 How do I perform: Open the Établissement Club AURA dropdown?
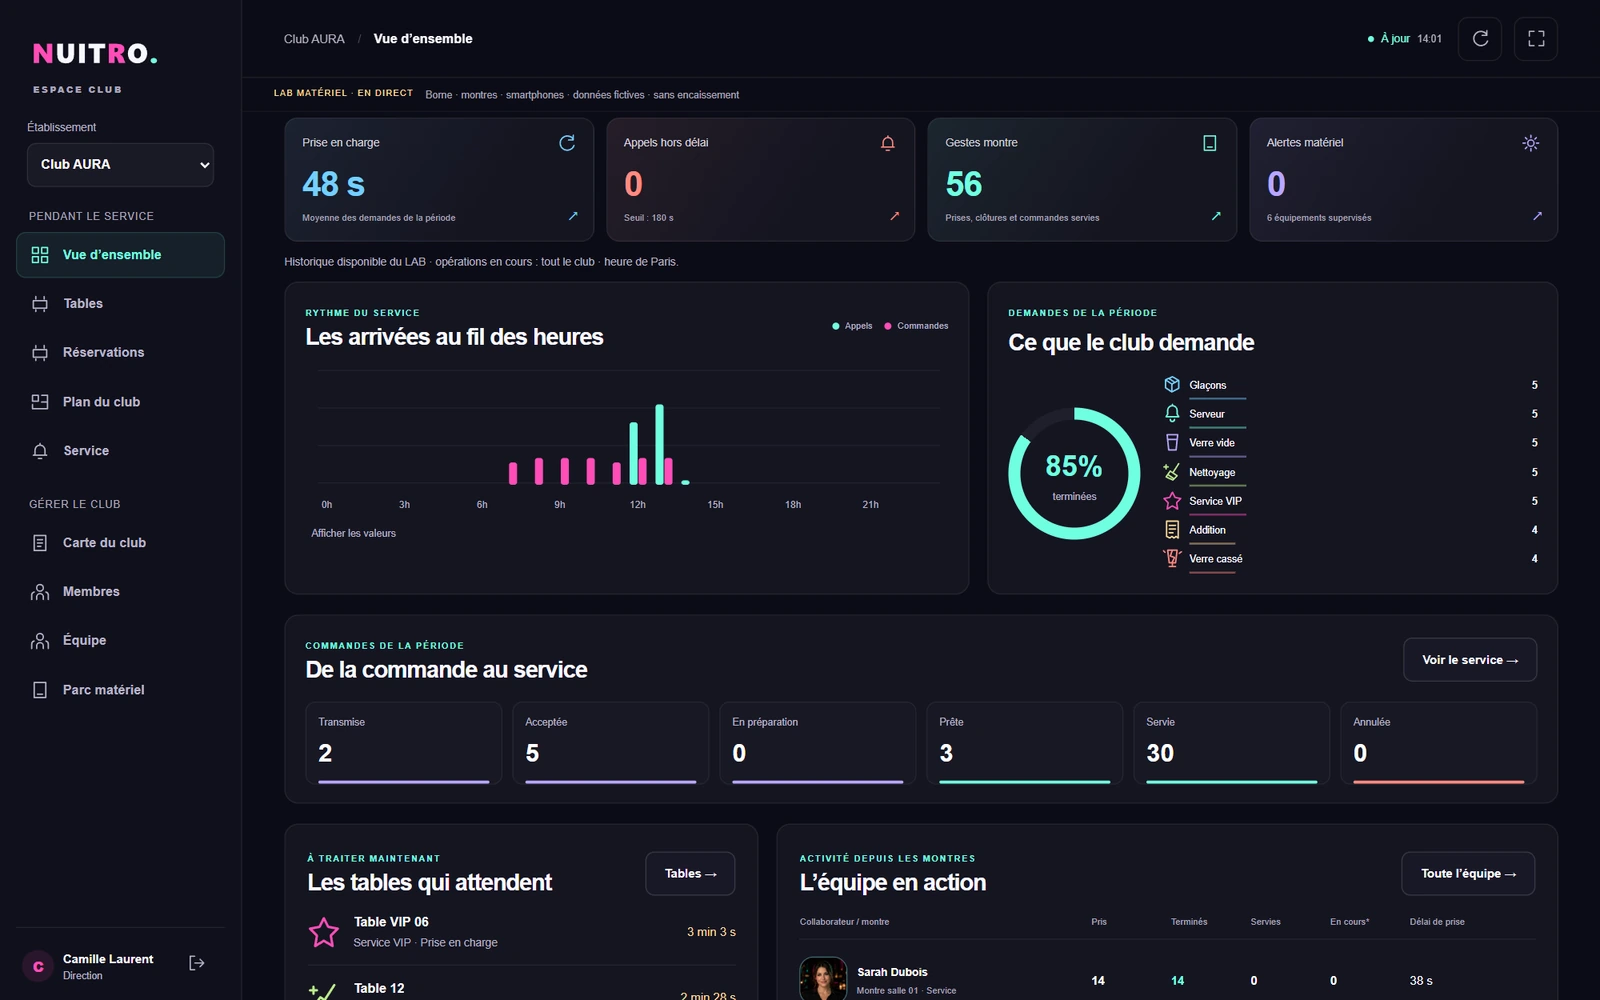[x=120, y=165]
